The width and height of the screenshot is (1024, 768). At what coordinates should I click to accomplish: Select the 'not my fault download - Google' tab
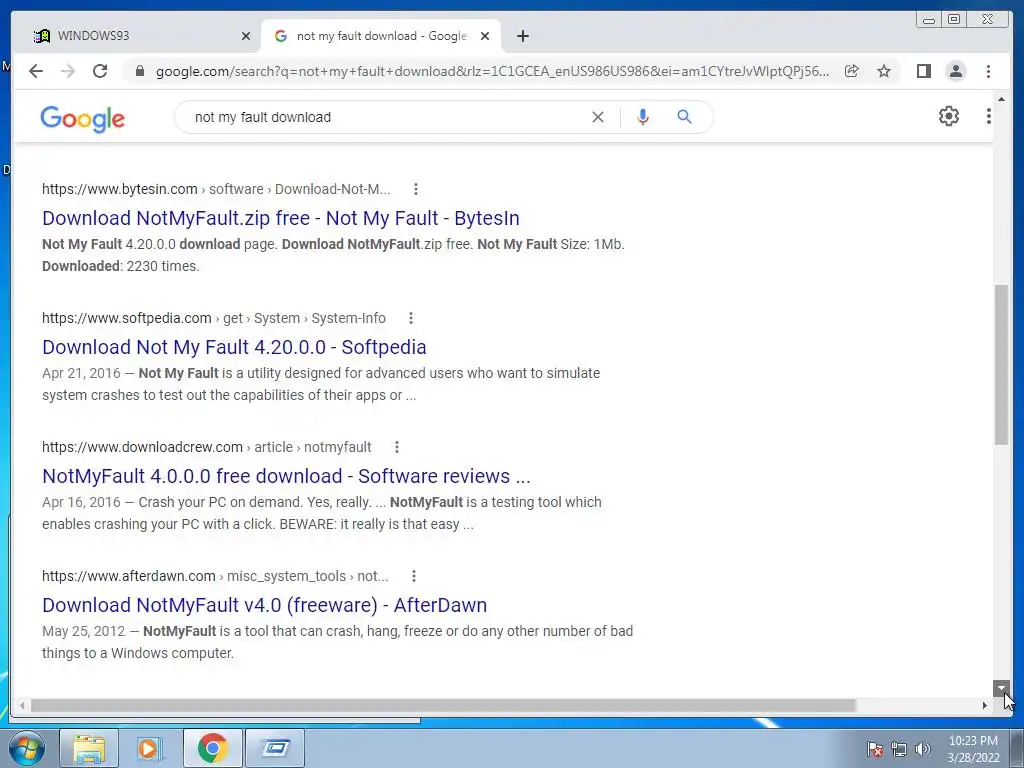tap(381, 36)
